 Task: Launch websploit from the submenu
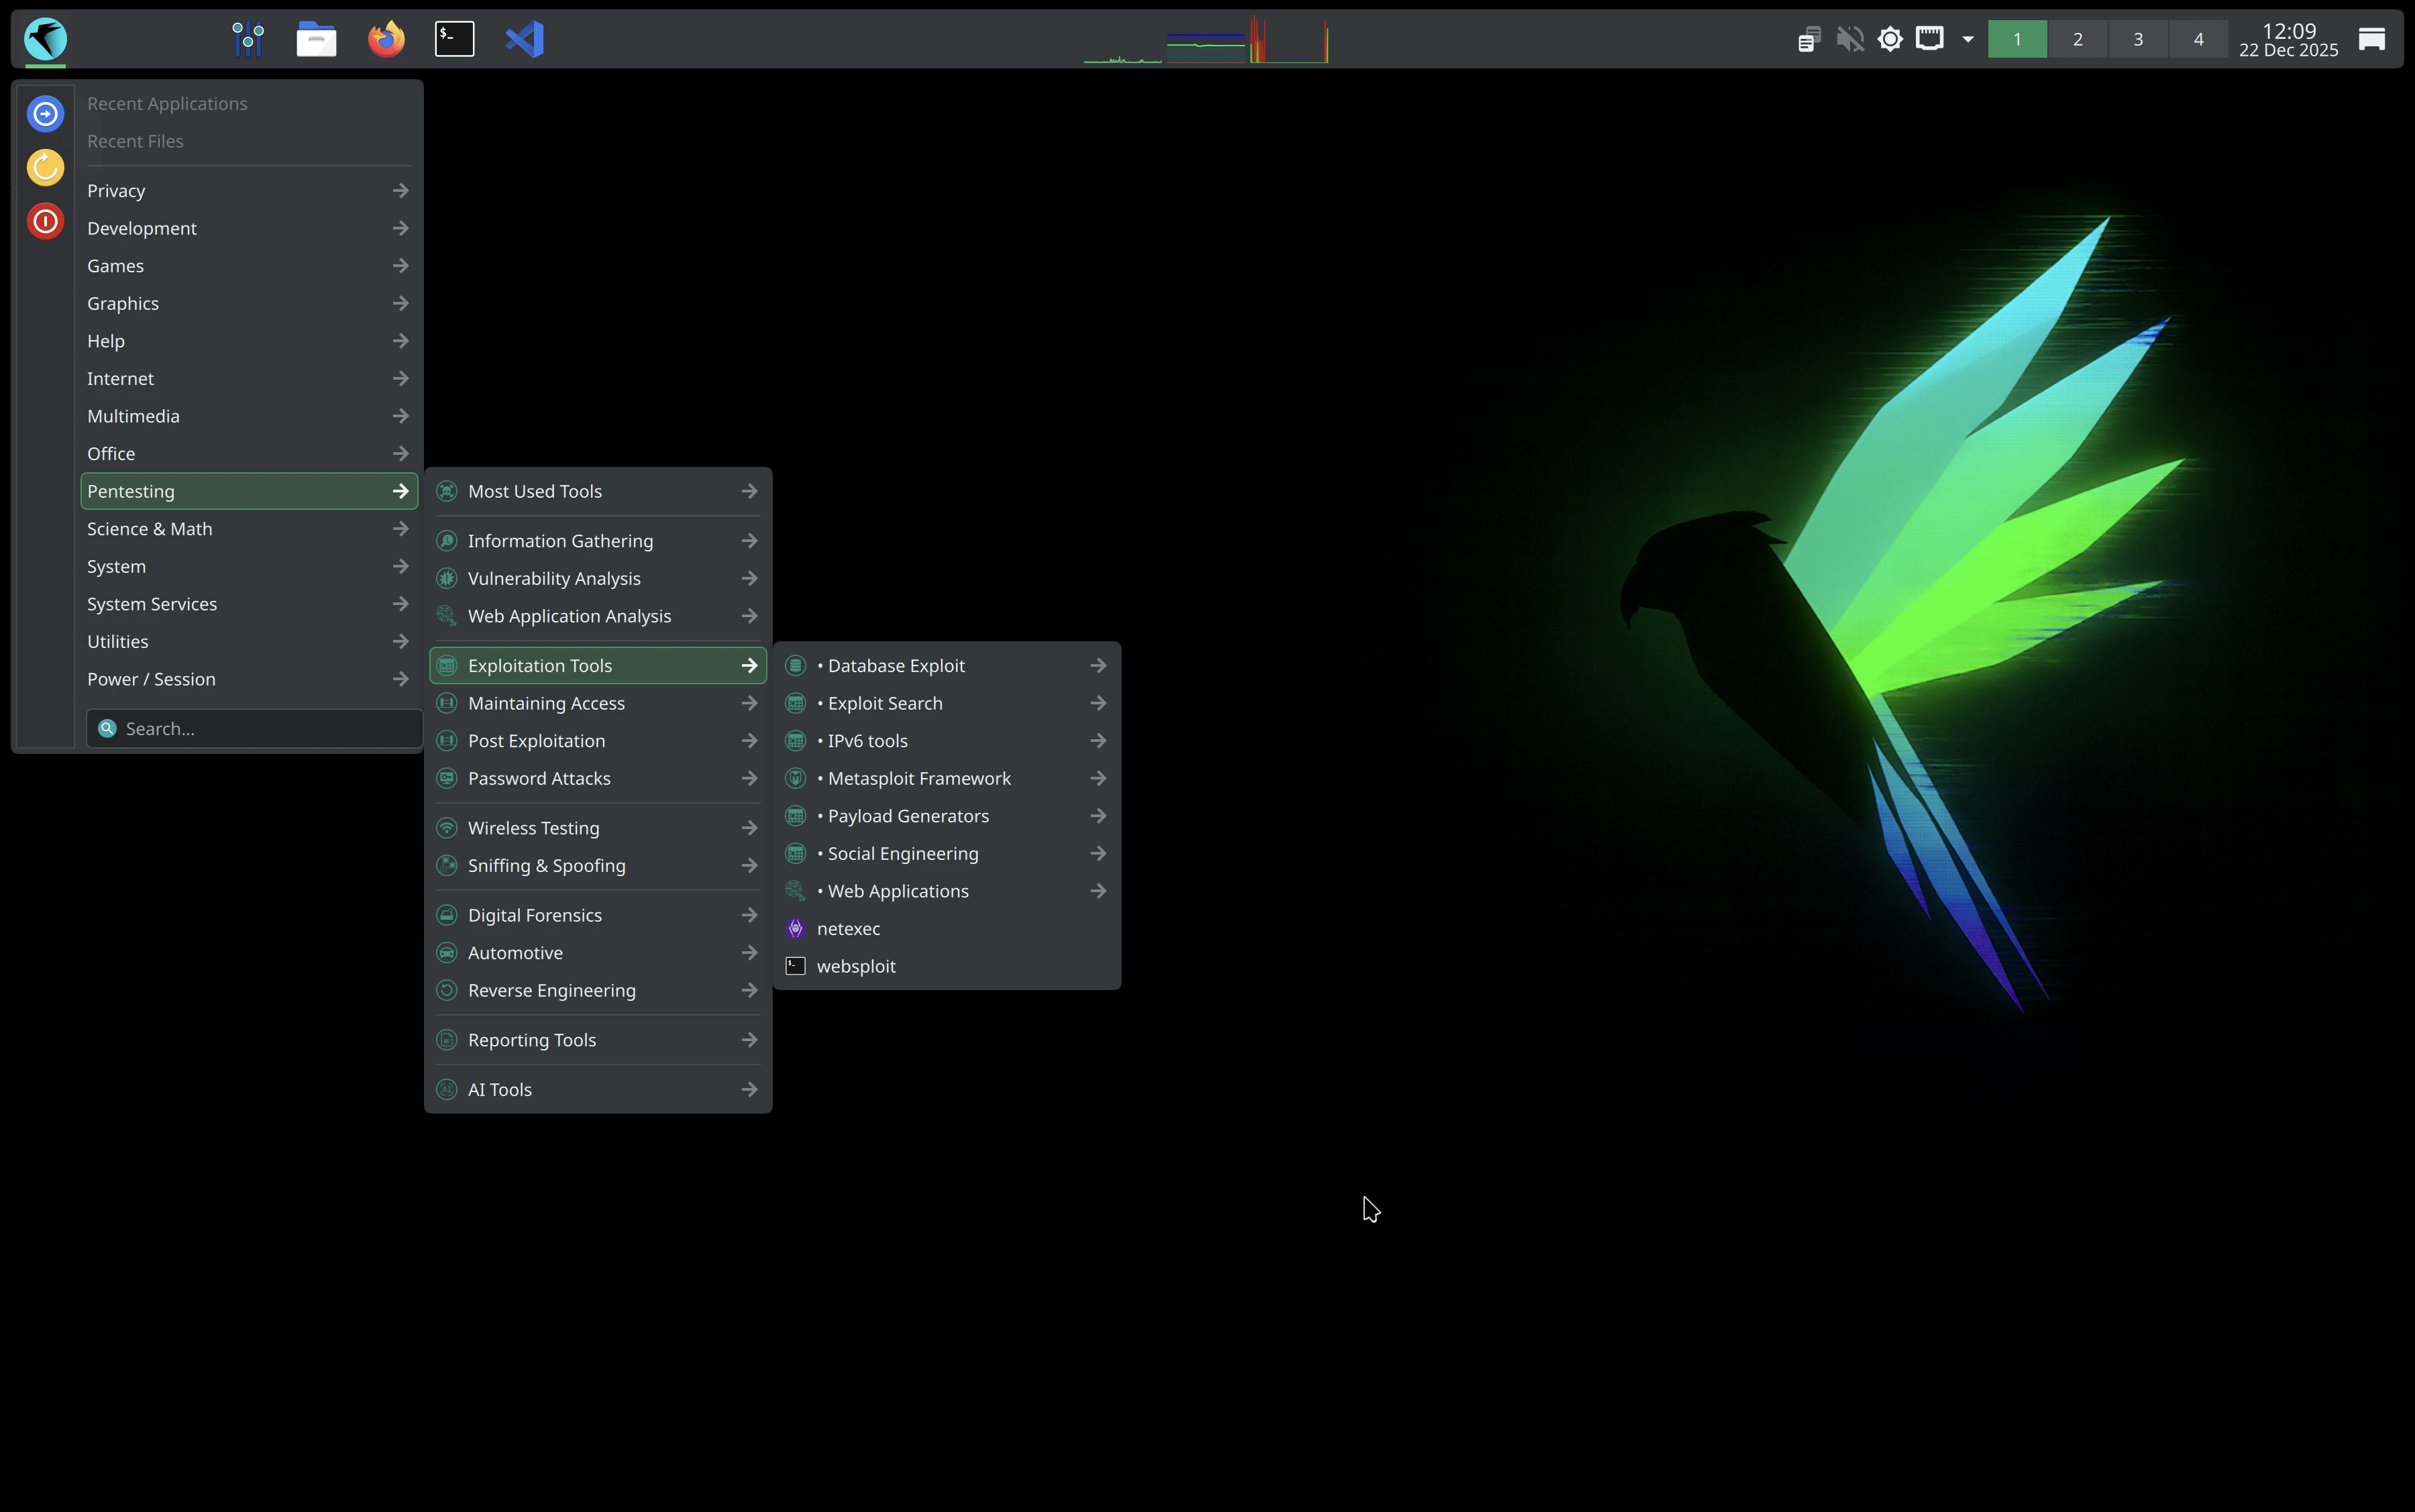click(x=855, y=966)
